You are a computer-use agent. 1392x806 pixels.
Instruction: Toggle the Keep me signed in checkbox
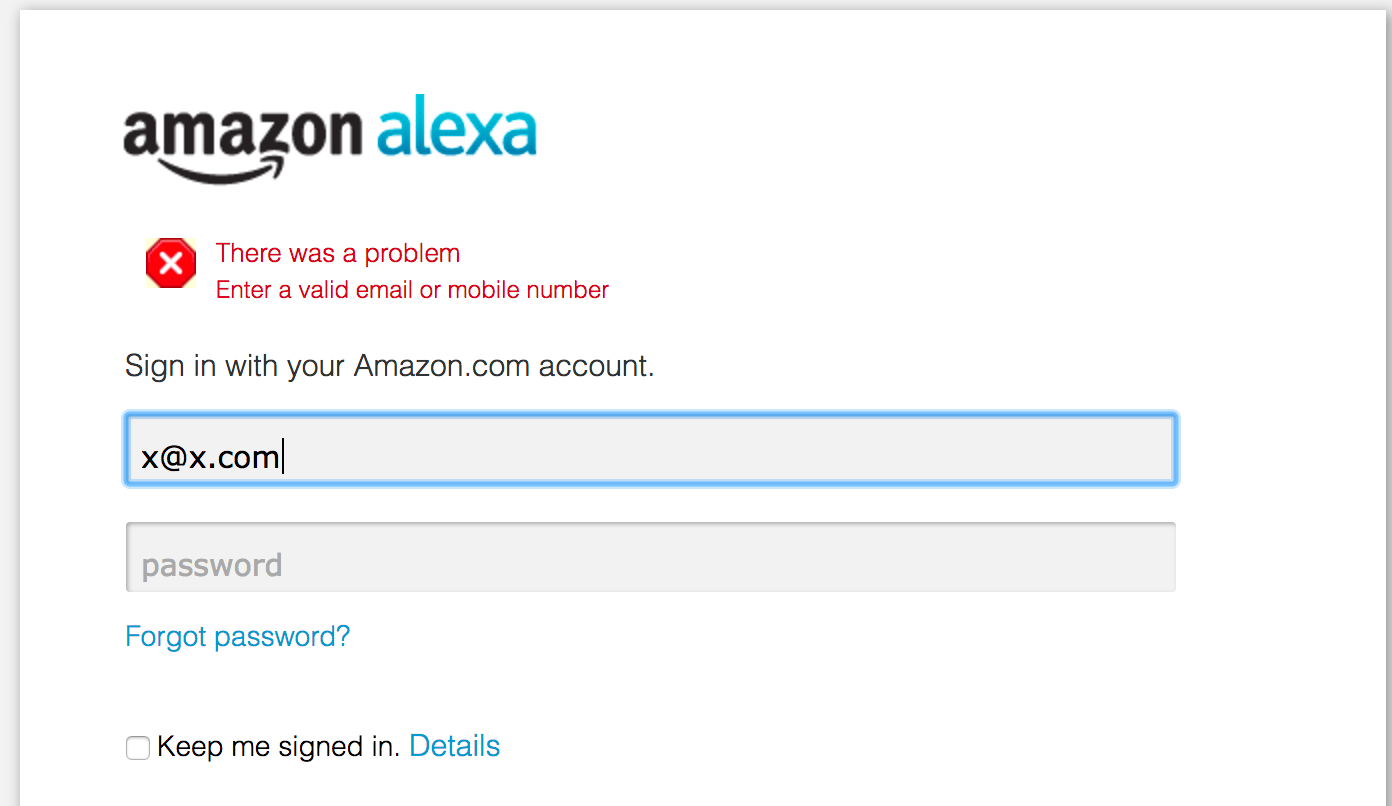tap(138, 748)
